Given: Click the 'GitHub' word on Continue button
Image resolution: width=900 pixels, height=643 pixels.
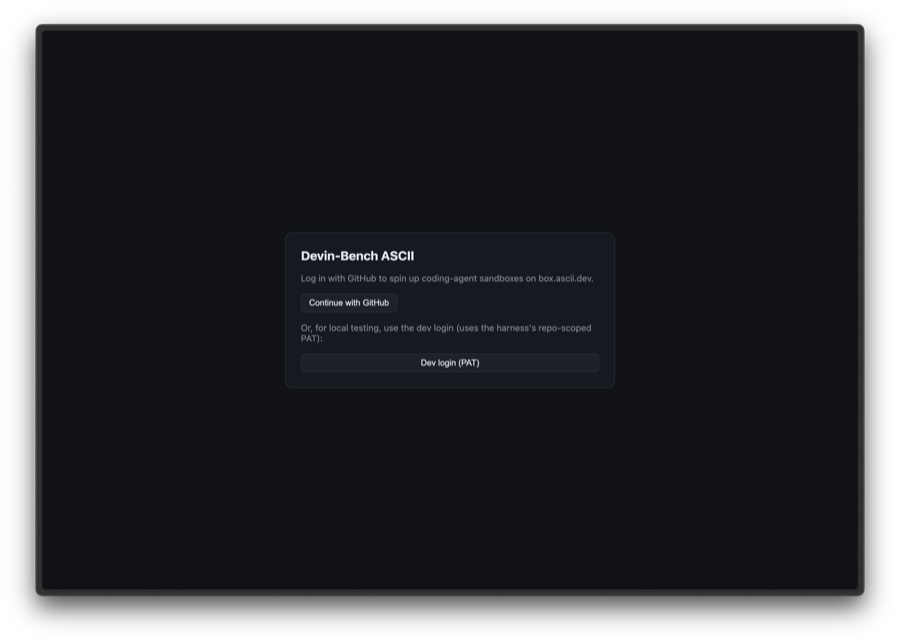Looking at the screenshot, I should coord(376,303).
